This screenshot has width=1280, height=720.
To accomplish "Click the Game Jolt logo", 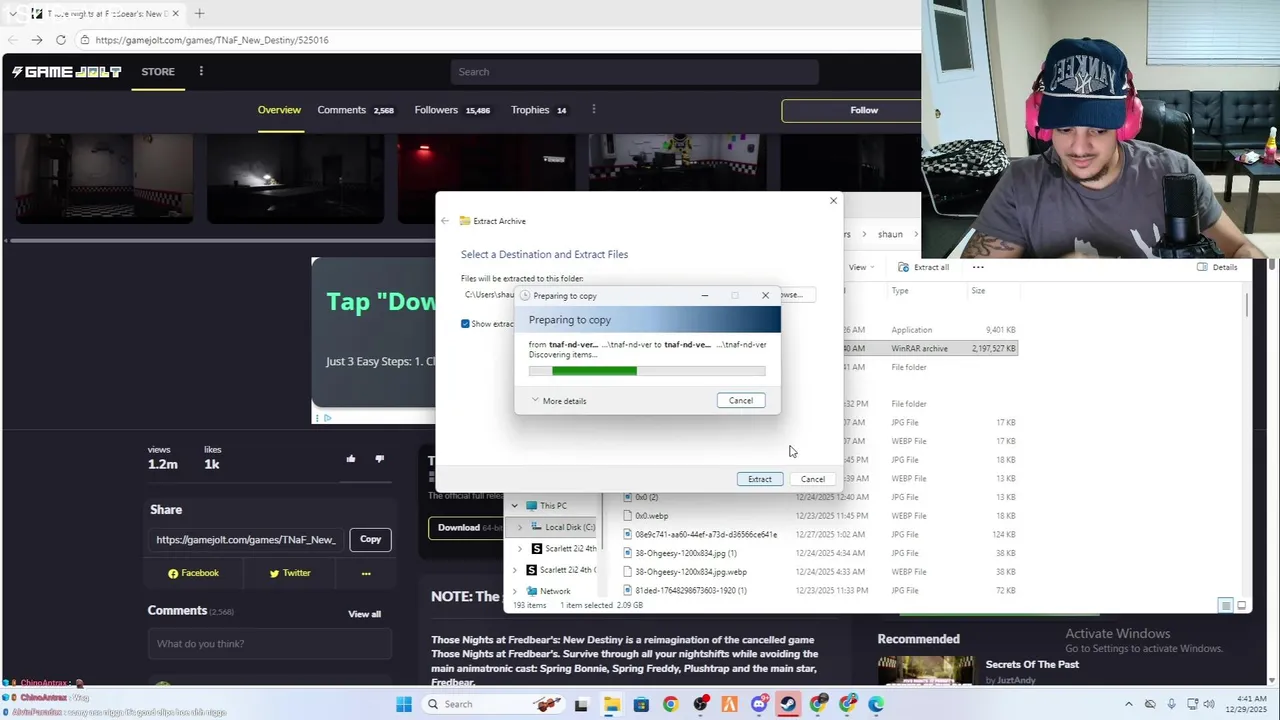I will (x=66, y=72).
